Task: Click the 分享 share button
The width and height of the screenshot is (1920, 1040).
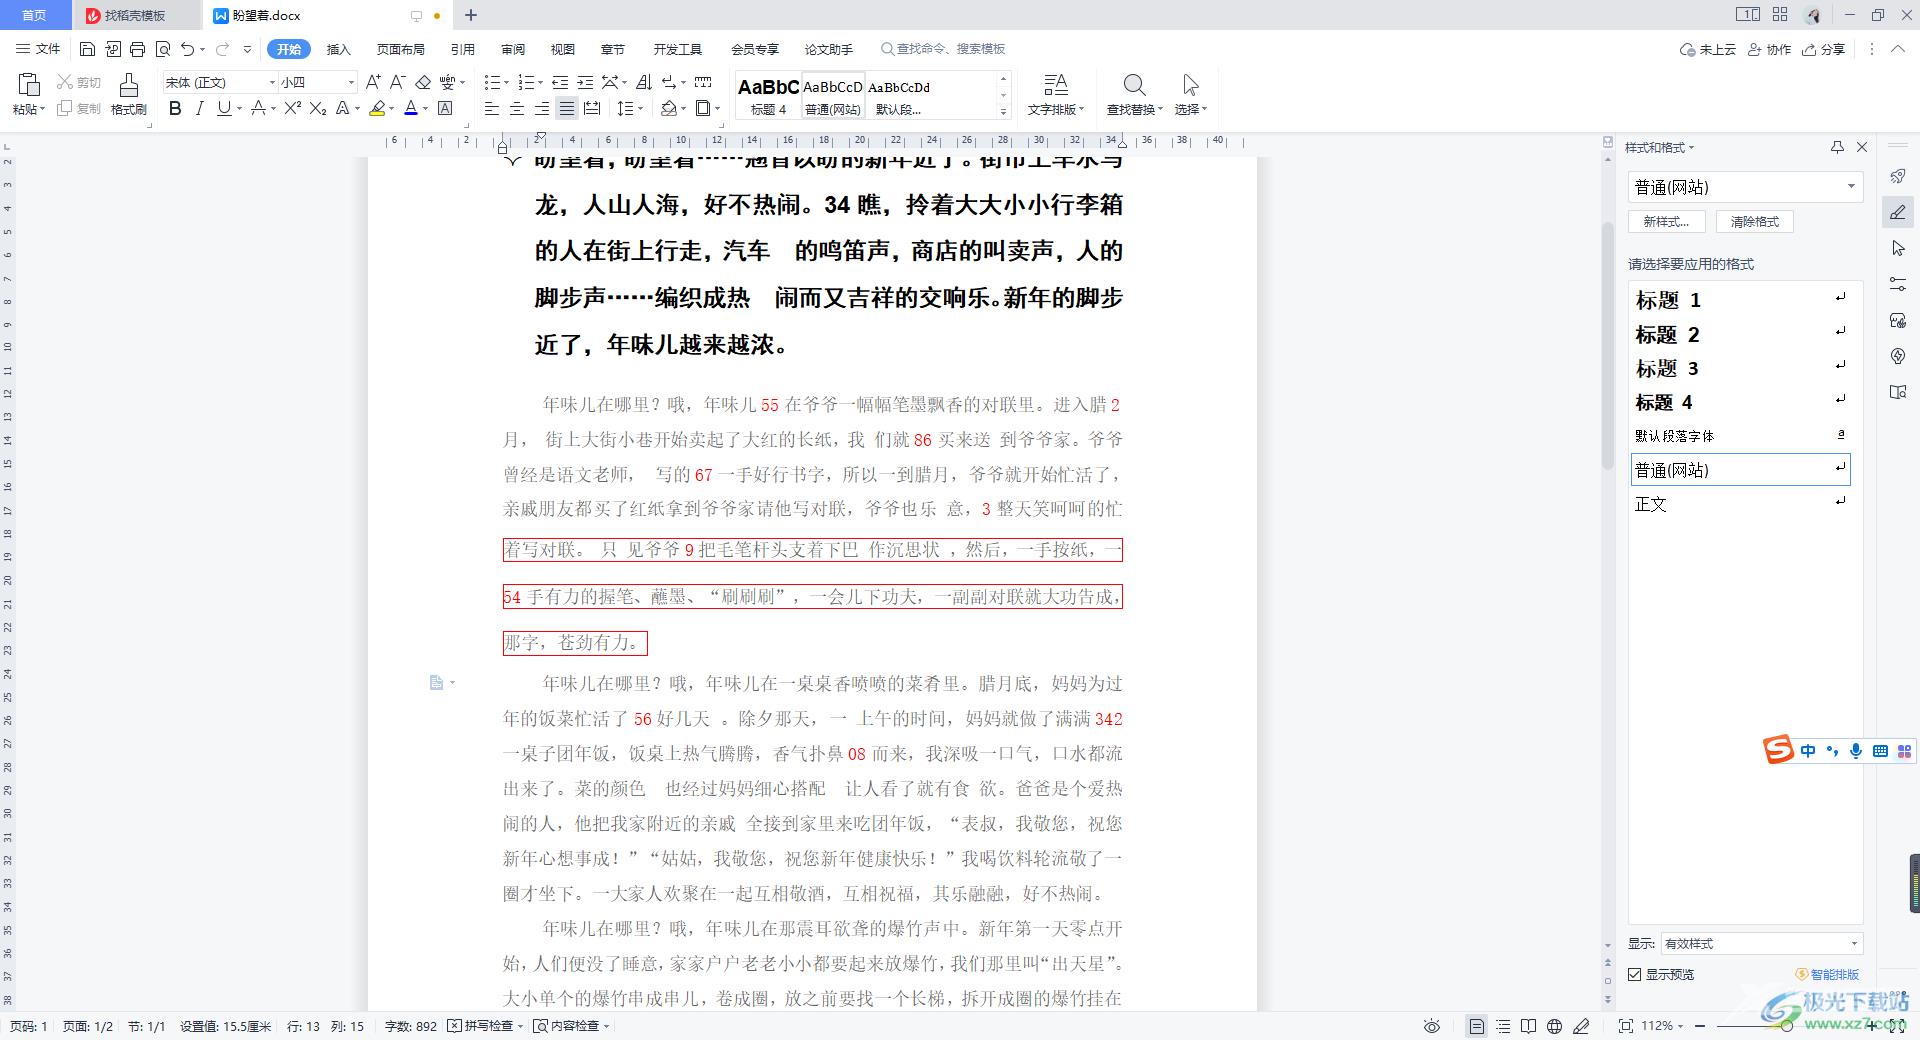Action: point(1824,49)
